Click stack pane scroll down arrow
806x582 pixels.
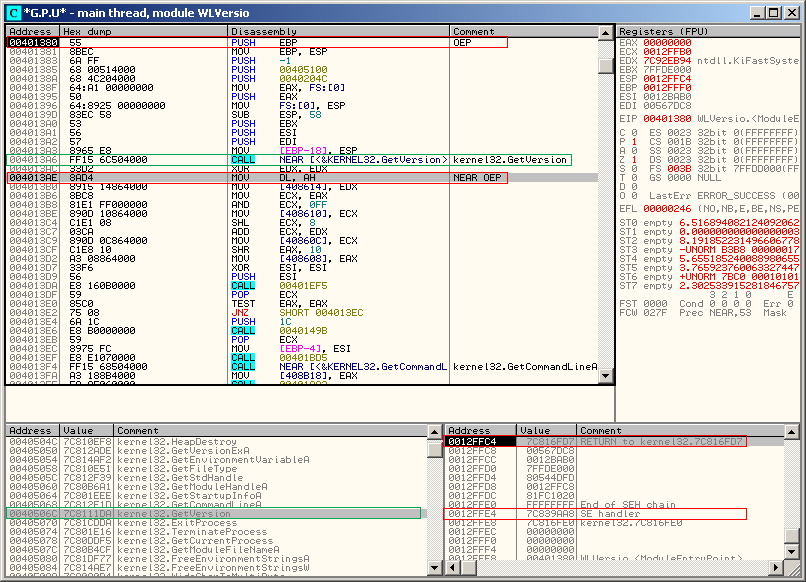(x=792, y=552)
